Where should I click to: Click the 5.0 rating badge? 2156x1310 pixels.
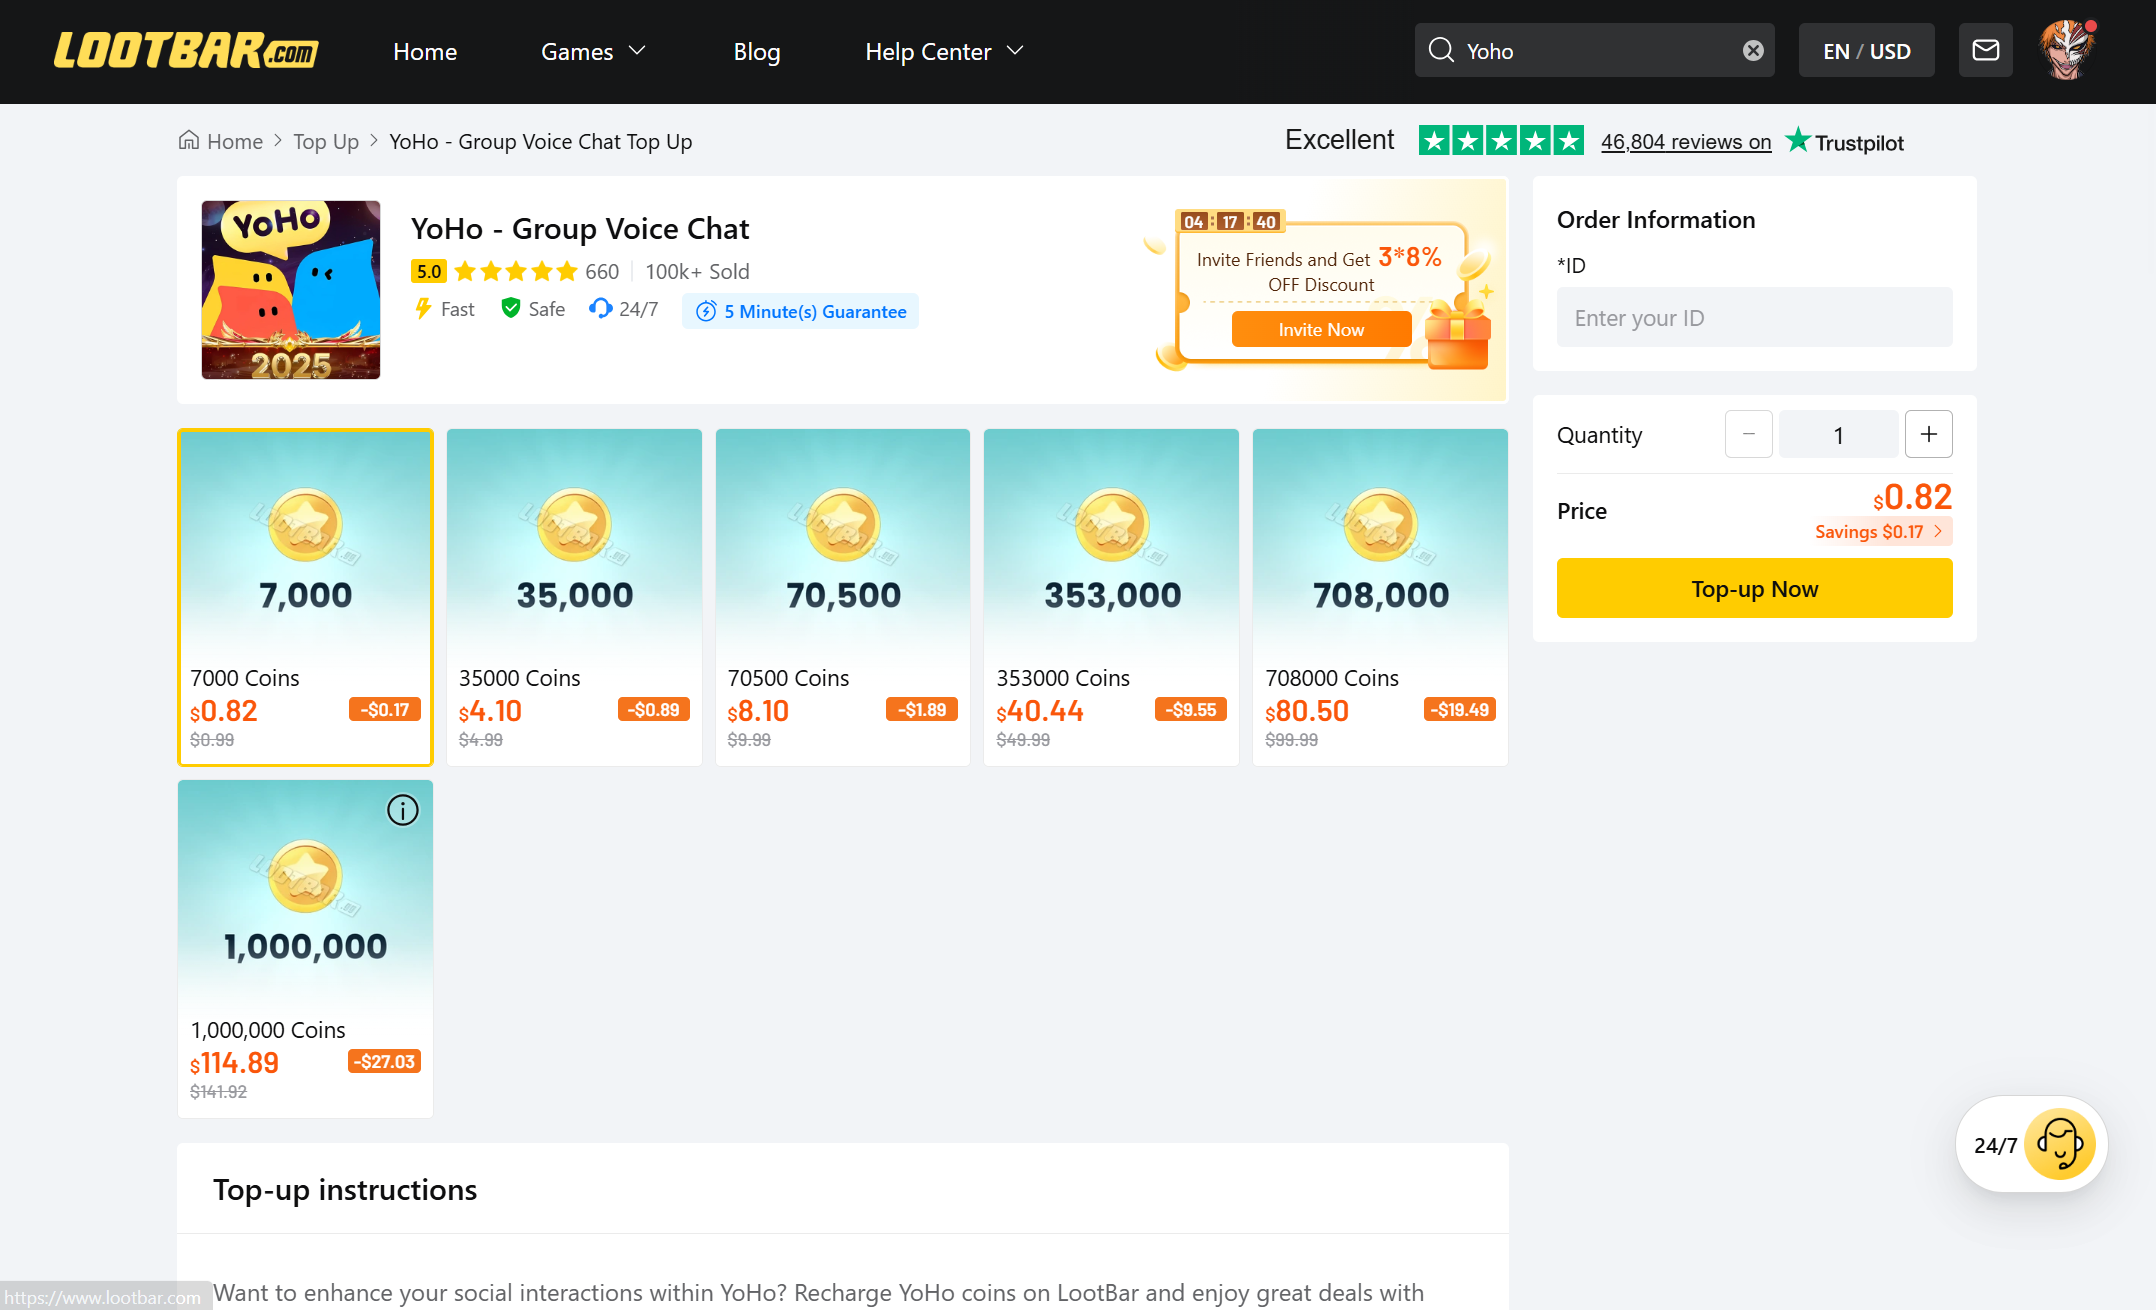click(x=428, y=271)
